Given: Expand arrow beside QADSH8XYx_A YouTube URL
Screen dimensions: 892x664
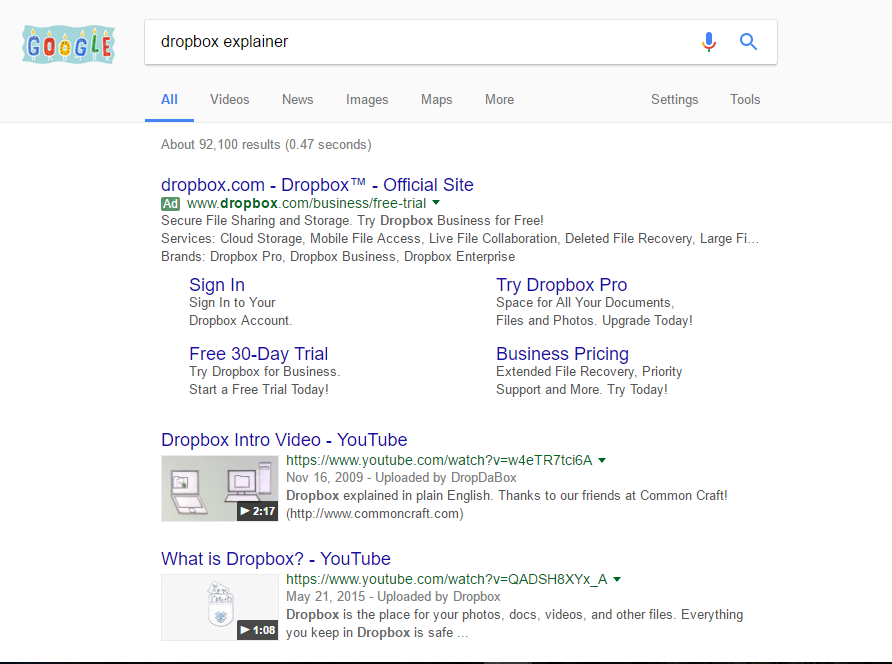Looking at the screenshot, I should point(617,579).
